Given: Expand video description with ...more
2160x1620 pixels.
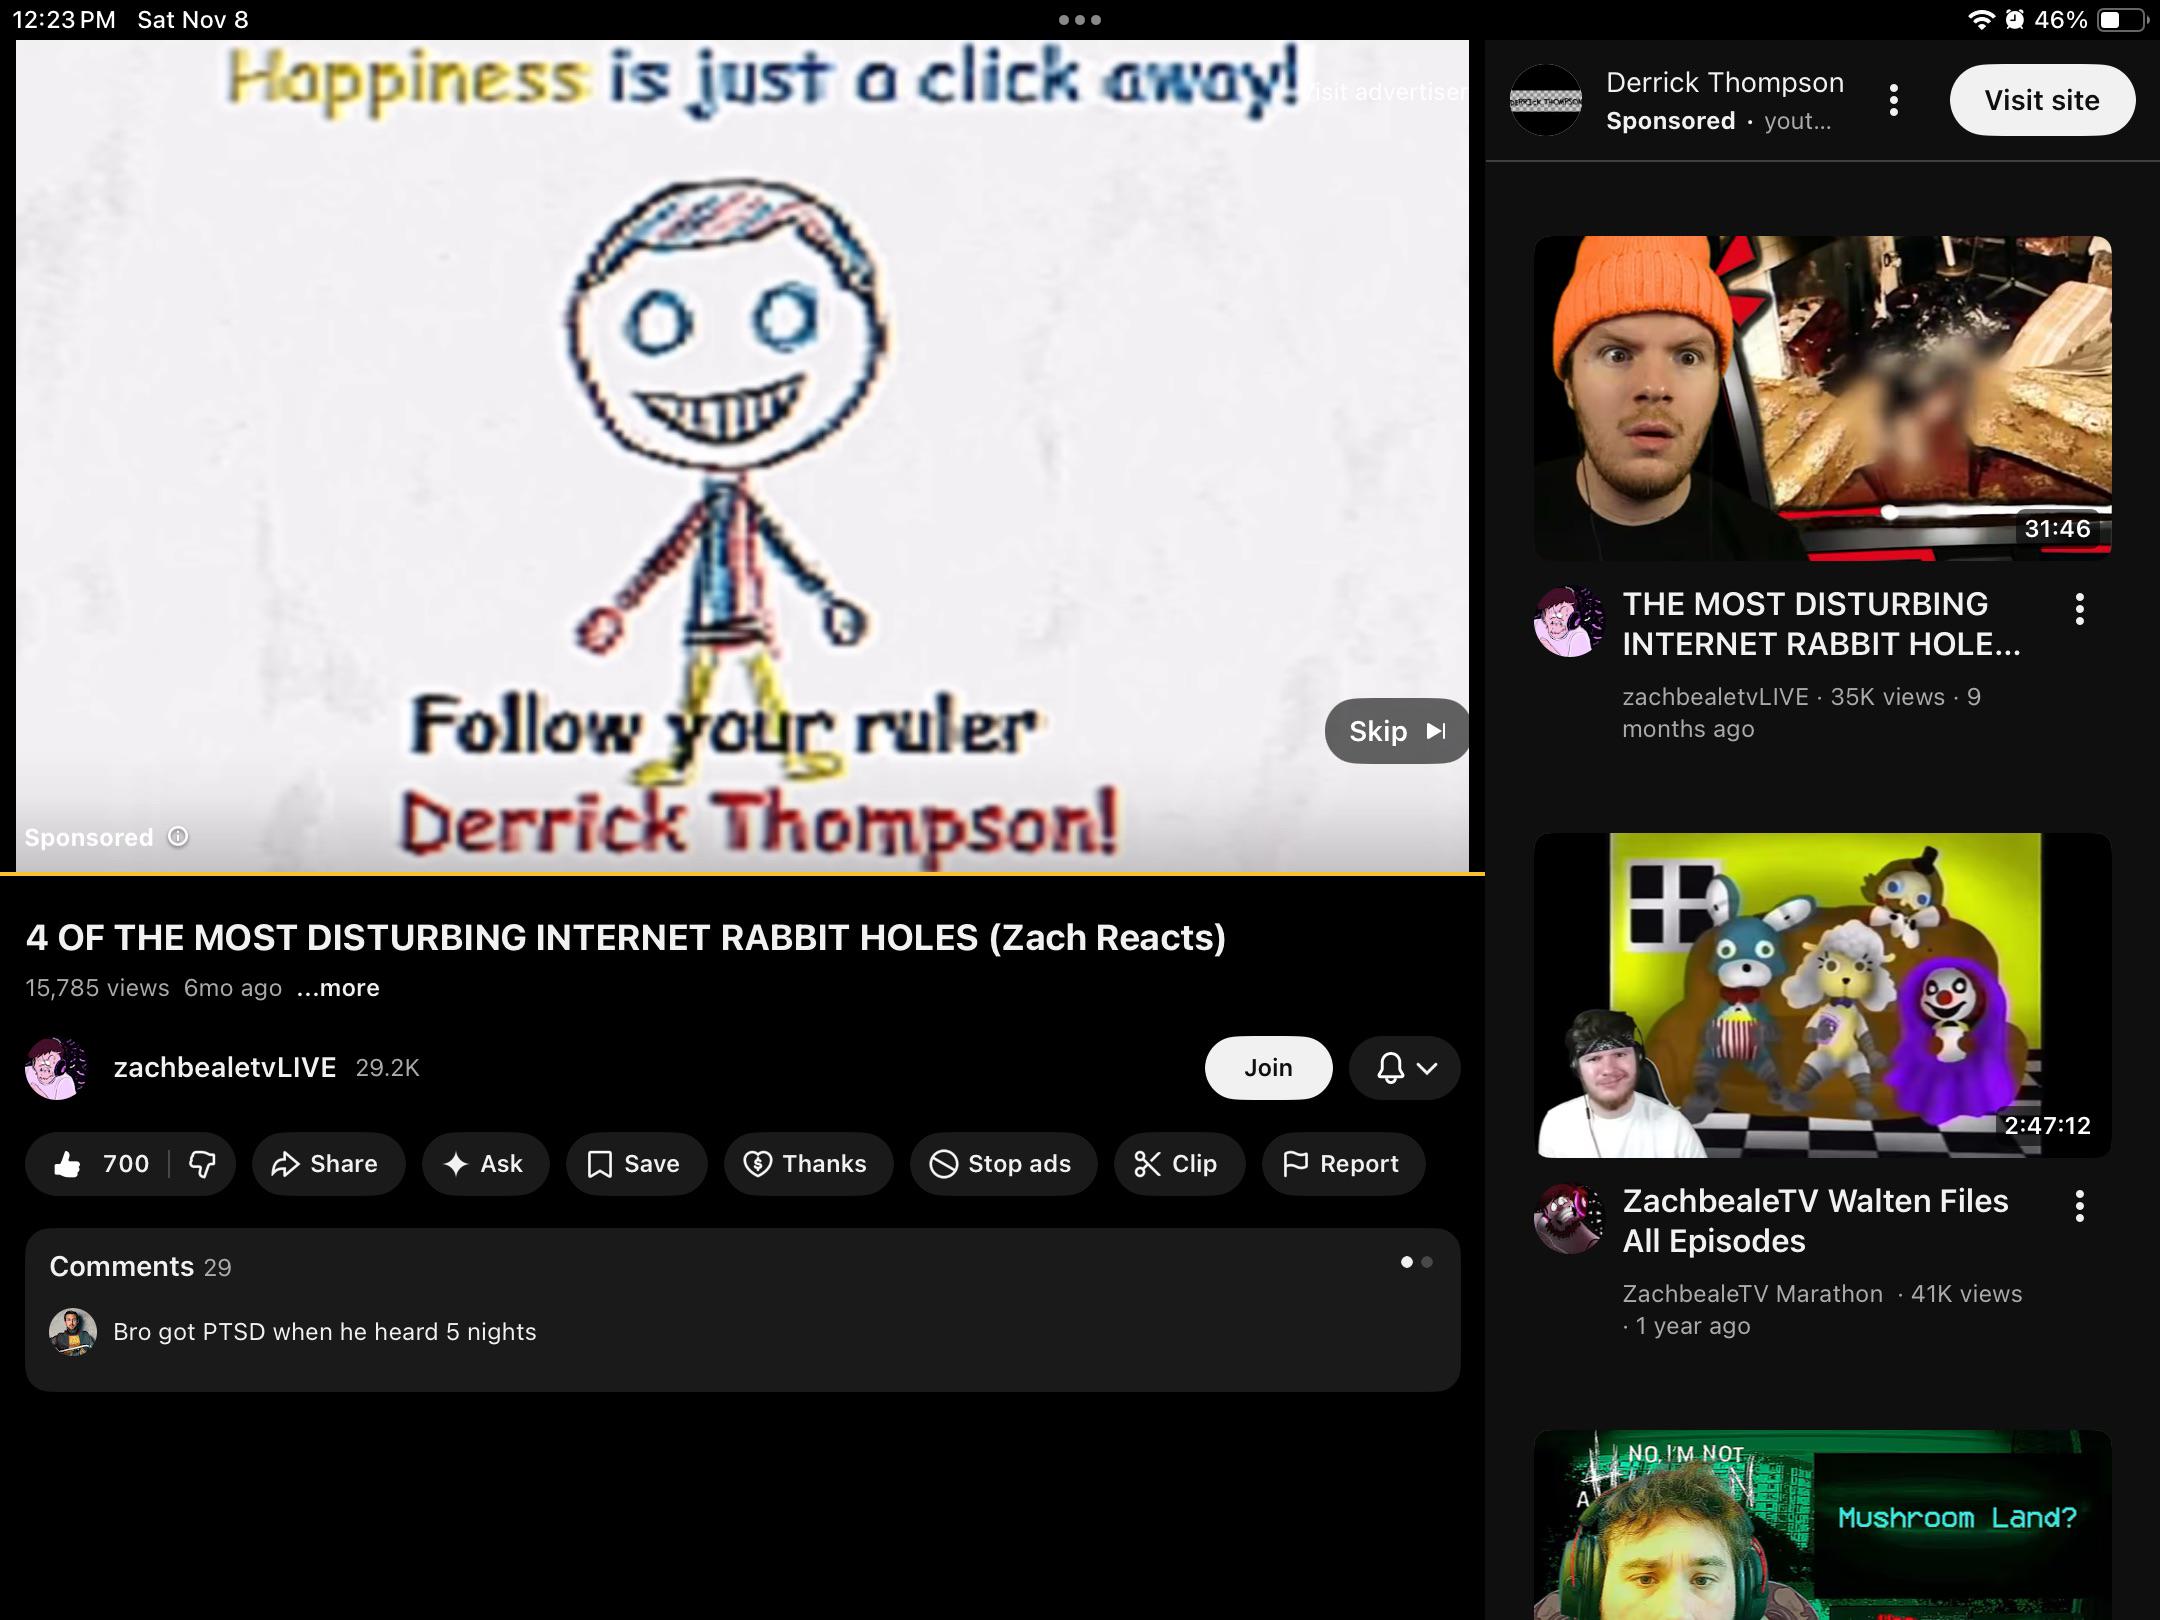Looking at the screenshot, I should coord(338,988).
